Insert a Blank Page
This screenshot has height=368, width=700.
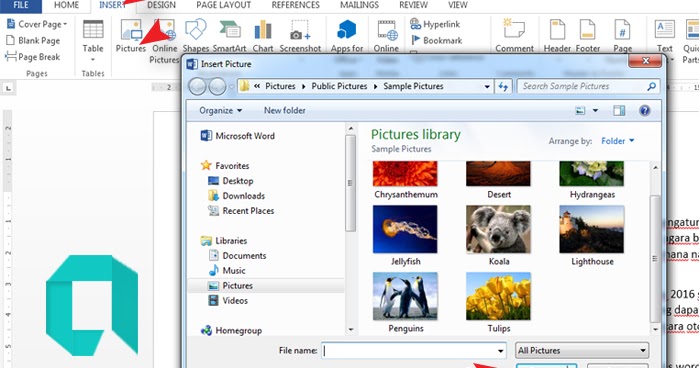click(33, 41)
